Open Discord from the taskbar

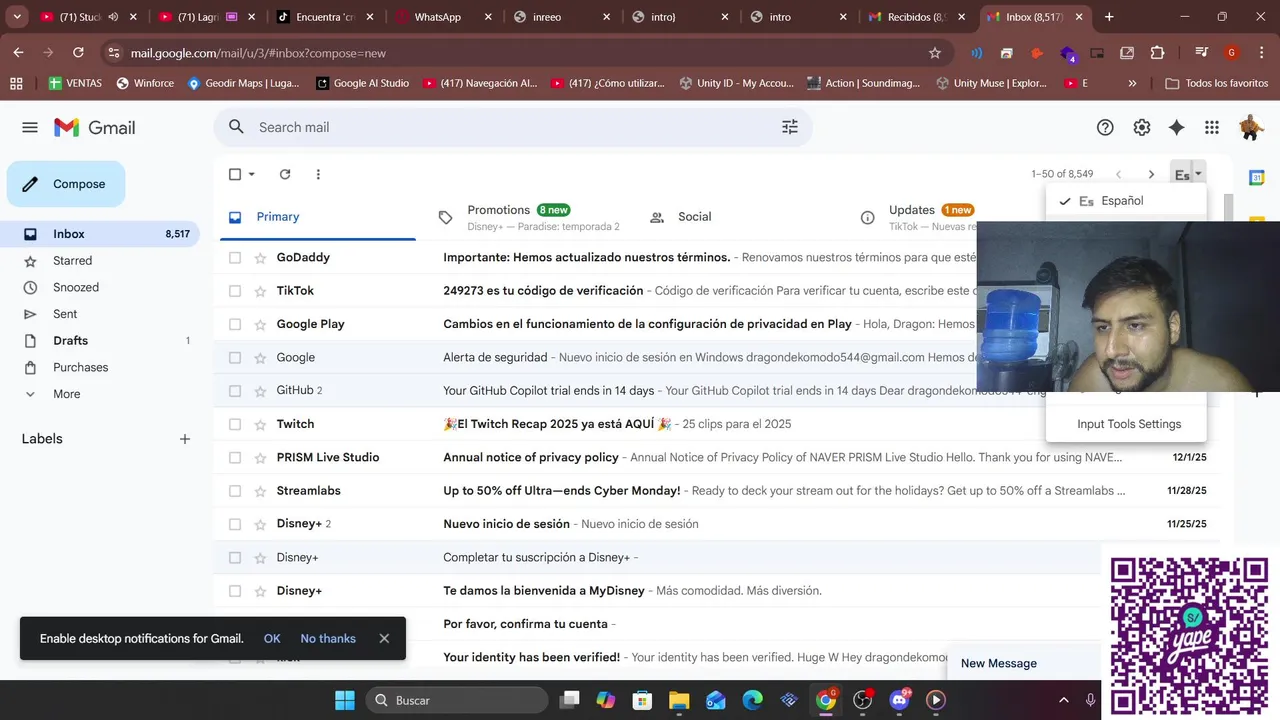(899, 700)
